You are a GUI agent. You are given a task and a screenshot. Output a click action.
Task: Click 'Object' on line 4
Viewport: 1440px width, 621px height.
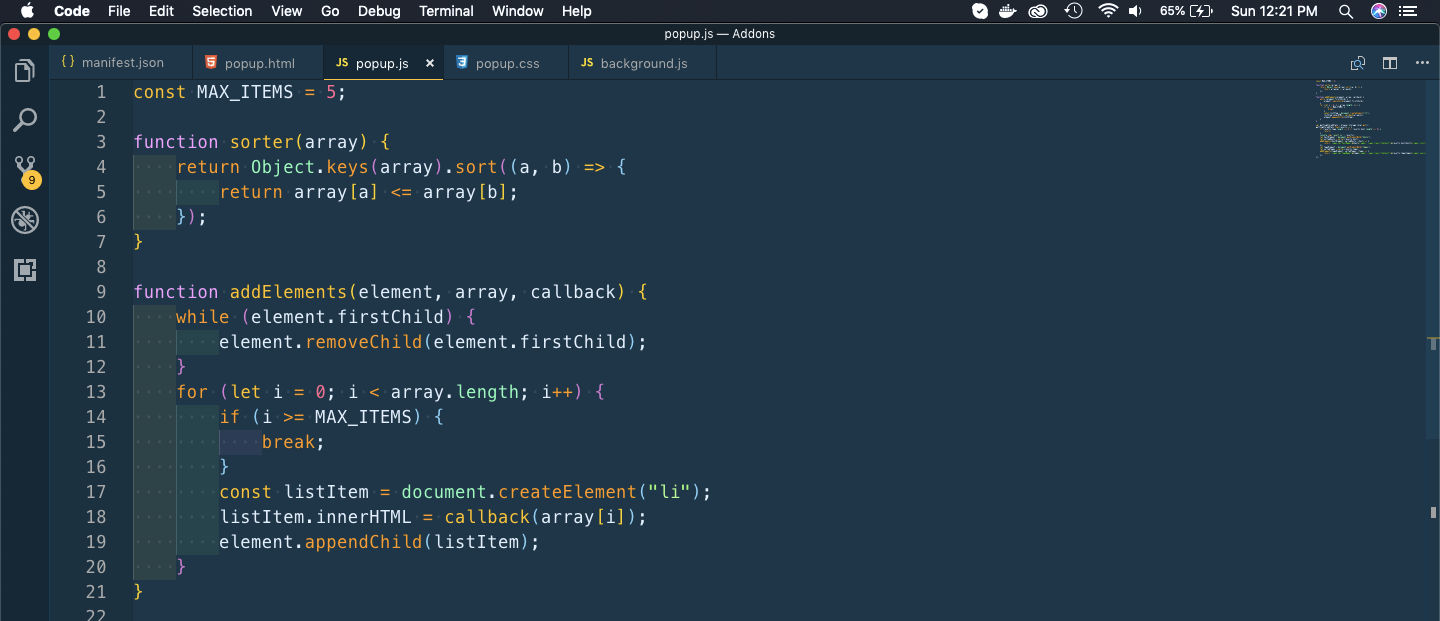point(283,167)
